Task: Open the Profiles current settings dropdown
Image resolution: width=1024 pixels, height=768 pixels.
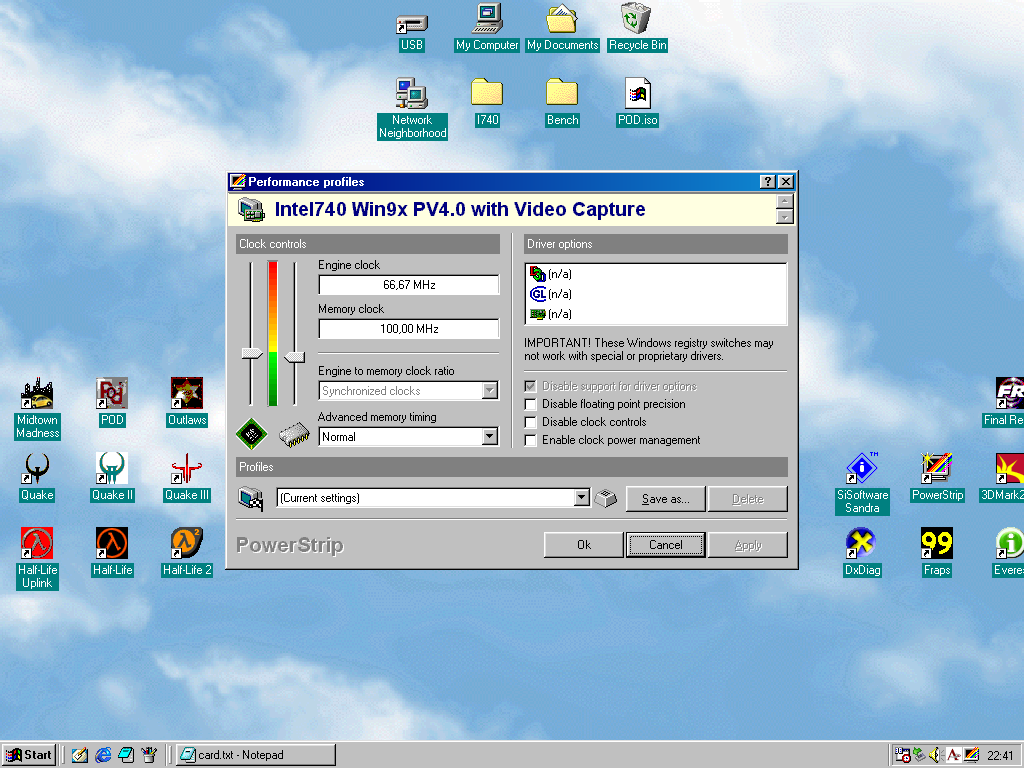Action: pyautogui.click(x=582, y=498)
